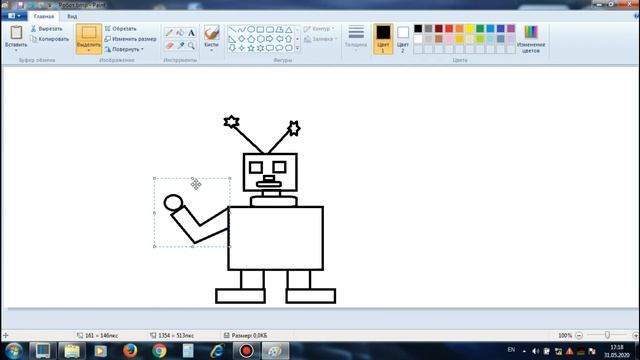Expand the shapes gallery more arrow
Image resolution: width=640 pixels, height=360 pixels.
click(297, 48)
